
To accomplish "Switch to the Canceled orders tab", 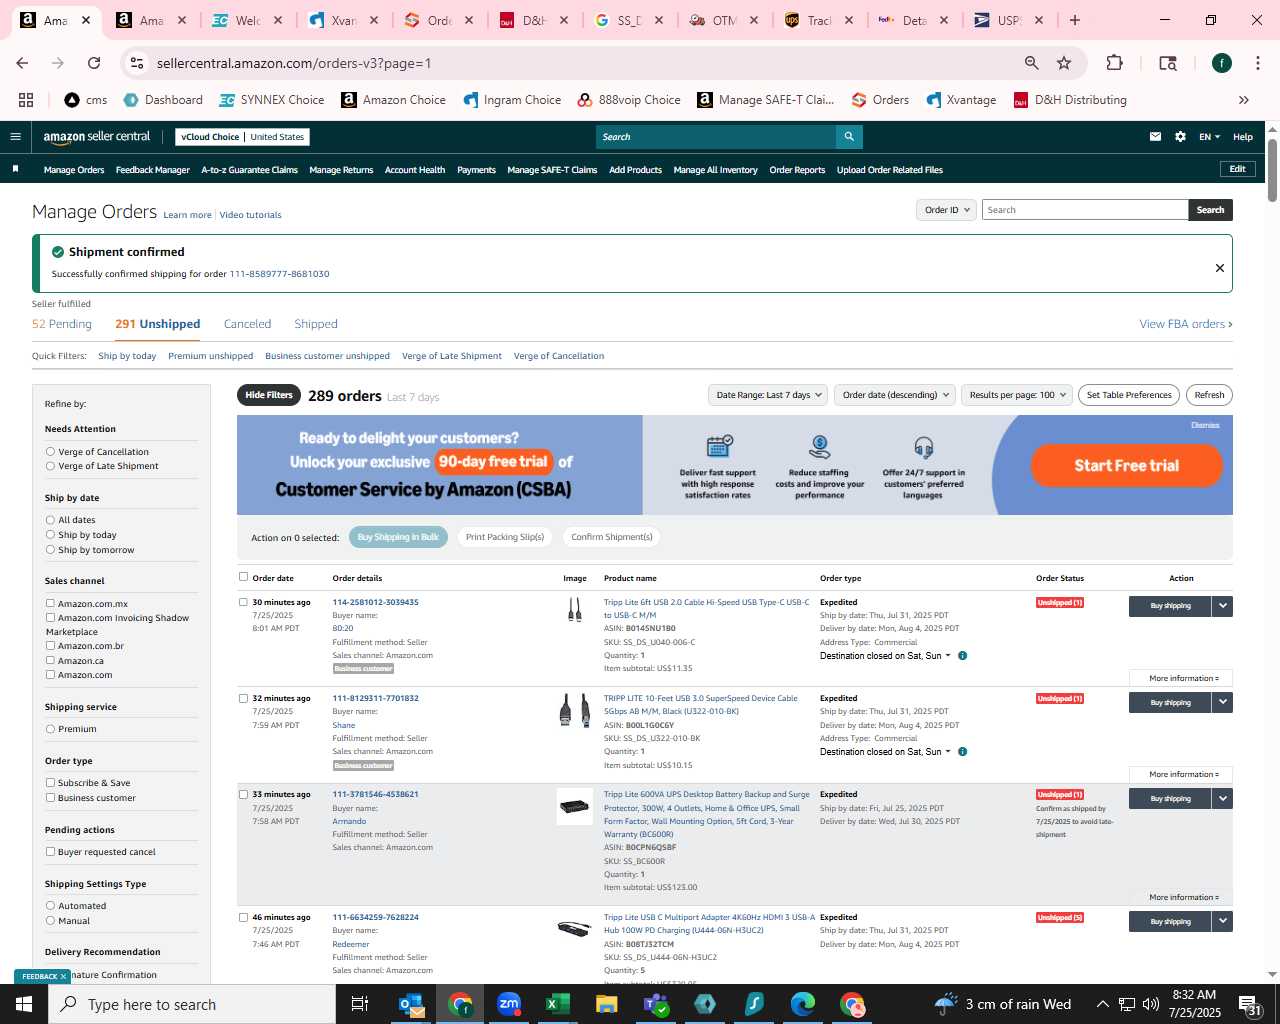I will [247, 324].
